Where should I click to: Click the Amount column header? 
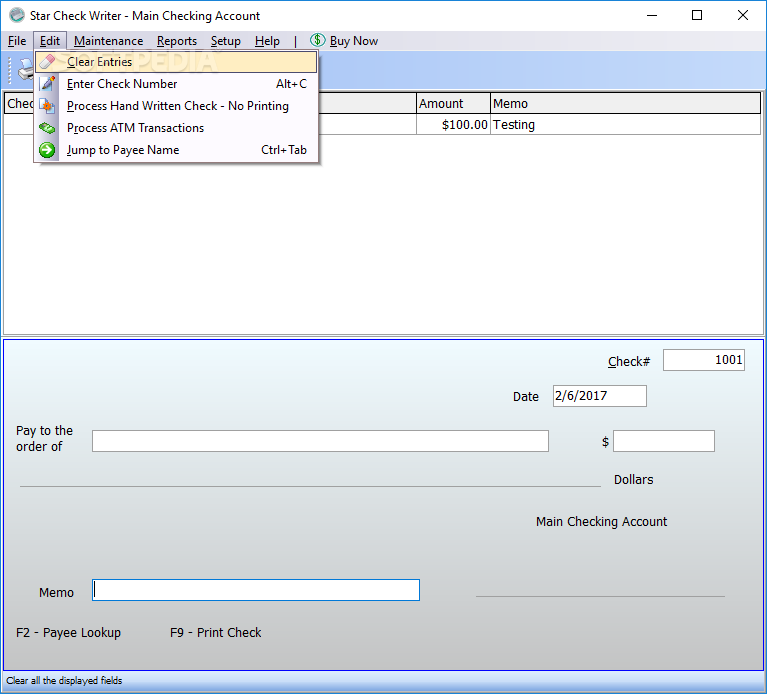[x=453, y=103]
